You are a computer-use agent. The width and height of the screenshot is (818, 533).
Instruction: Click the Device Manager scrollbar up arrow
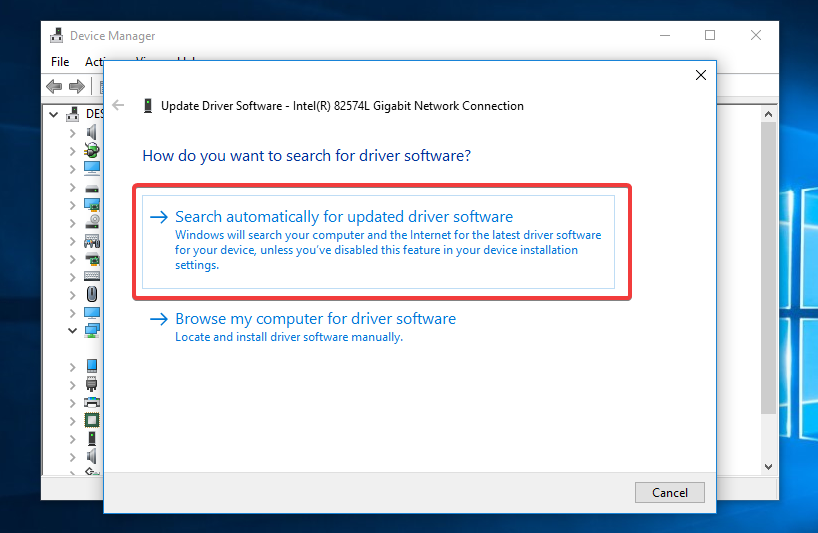(x=768, y=114)
